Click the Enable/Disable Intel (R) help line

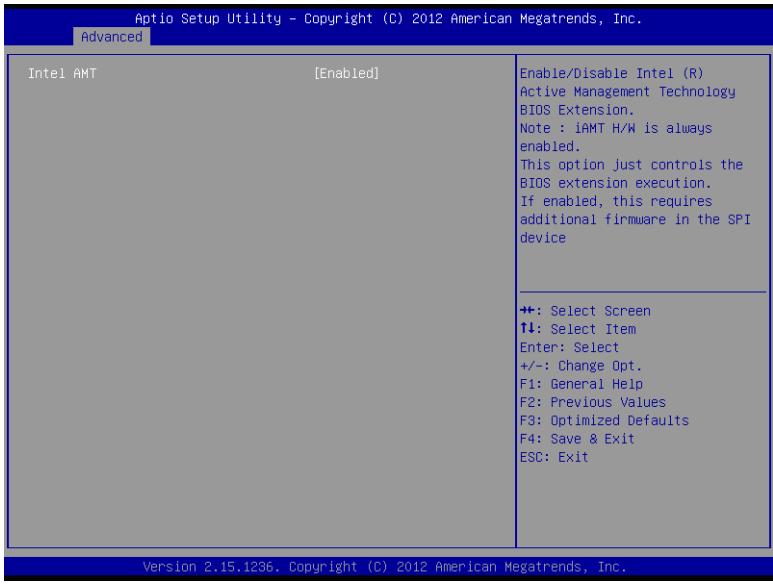point(612,73)
